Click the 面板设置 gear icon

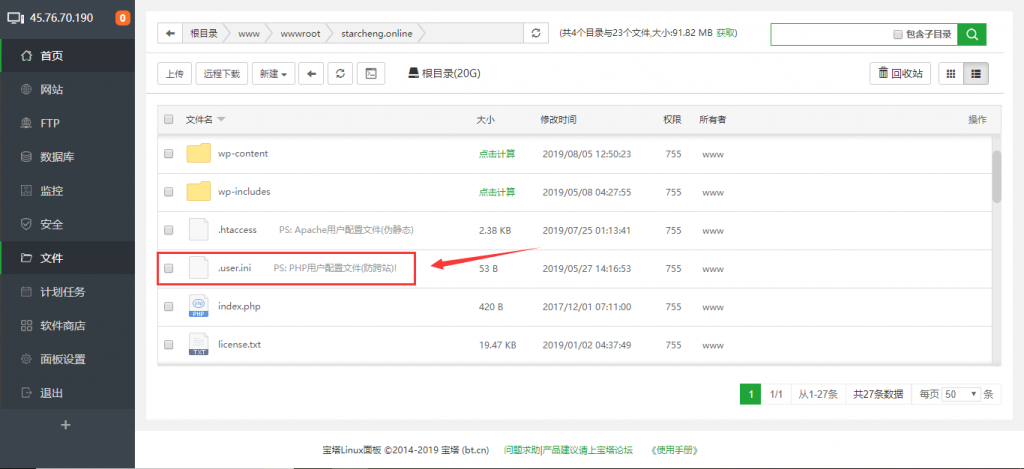click(26, 359)
